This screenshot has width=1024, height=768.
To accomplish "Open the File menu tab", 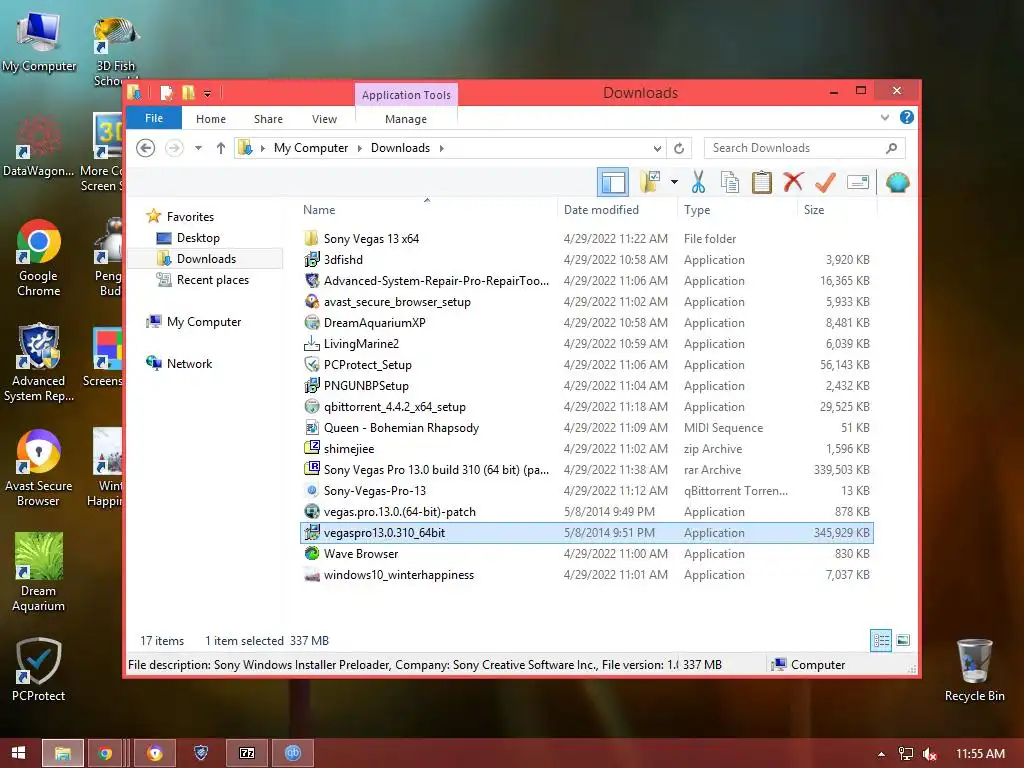I will pos(154,118).
